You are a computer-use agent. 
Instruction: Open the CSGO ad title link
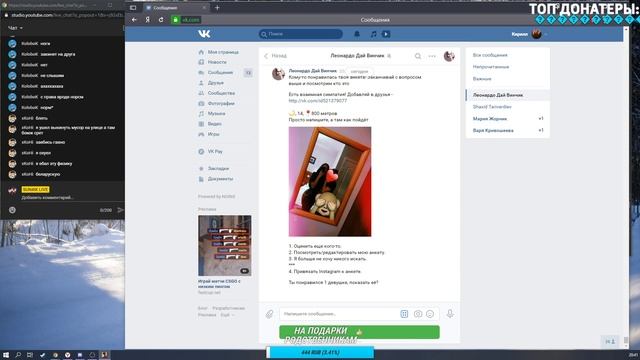coord(219,284)
